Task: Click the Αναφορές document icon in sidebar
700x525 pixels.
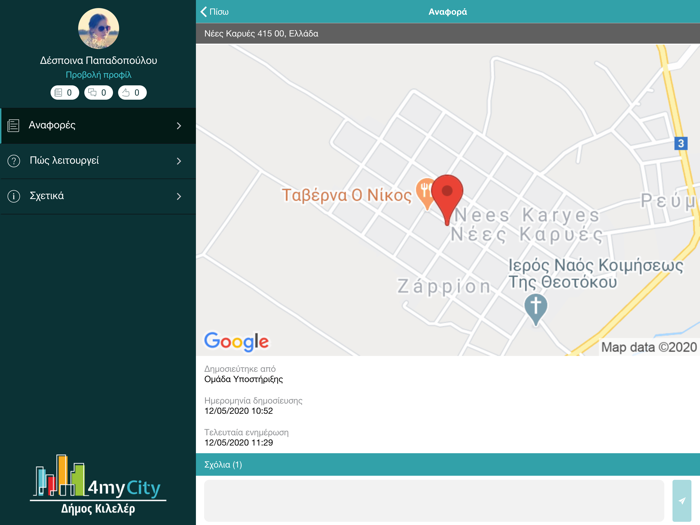Action: [x=14, y=126]
